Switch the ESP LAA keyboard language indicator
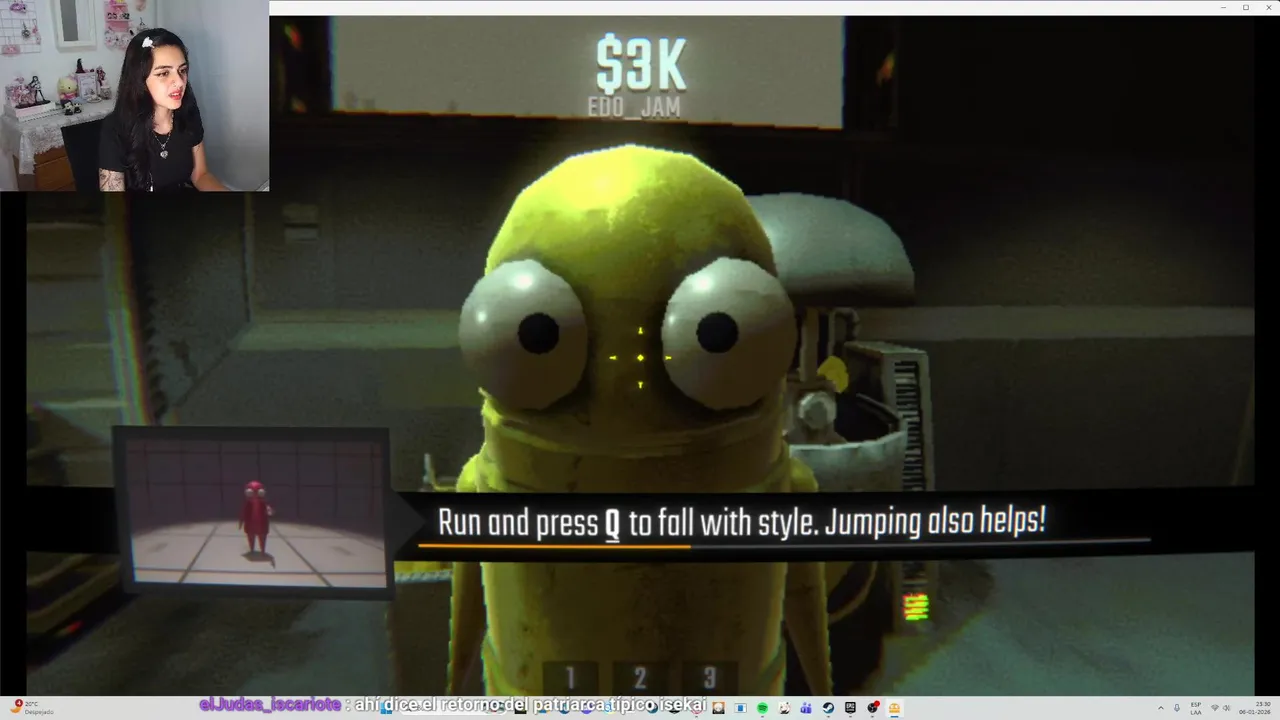The width and height of the screenshot is (1280, 720). (x=1196, y=708)
